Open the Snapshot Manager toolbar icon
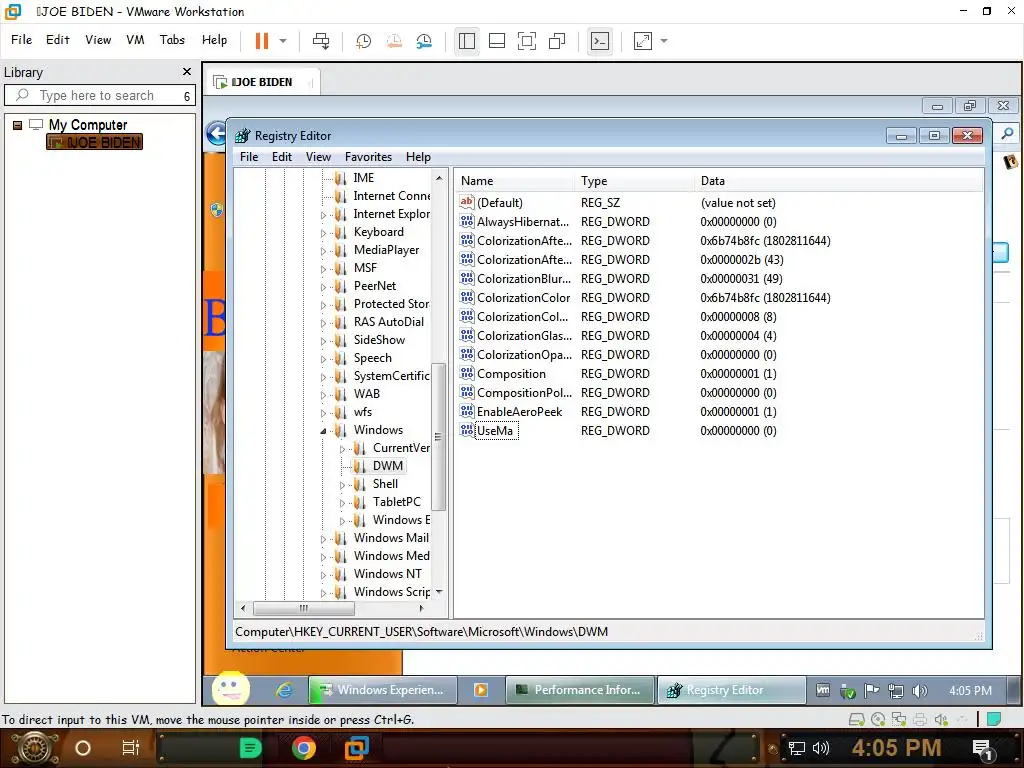This screenshot has height=768, width=1024. click(x=424, y=40)
